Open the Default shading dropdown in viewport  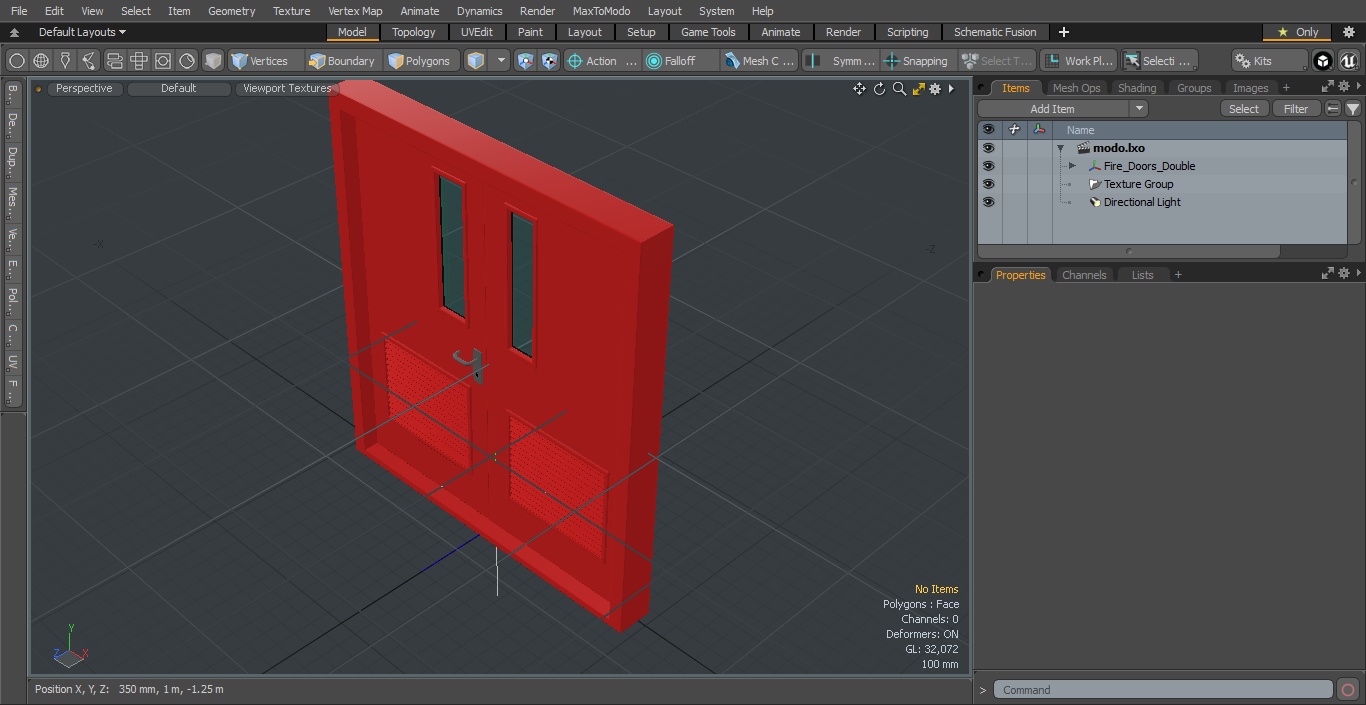click(178, 88)
